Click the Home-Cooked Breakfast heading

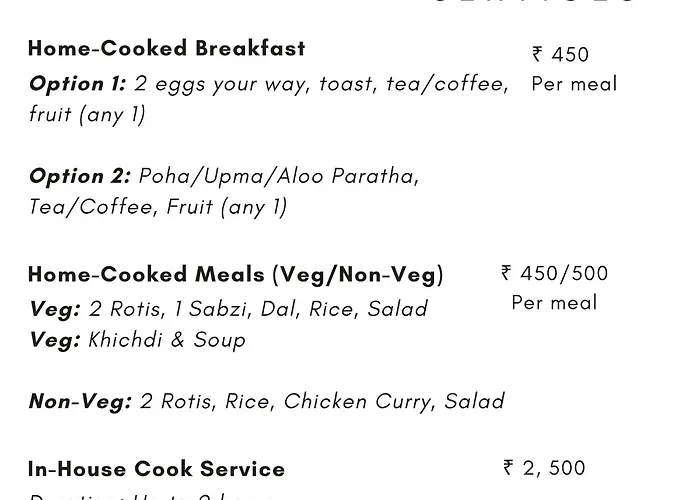click(167, 48)
